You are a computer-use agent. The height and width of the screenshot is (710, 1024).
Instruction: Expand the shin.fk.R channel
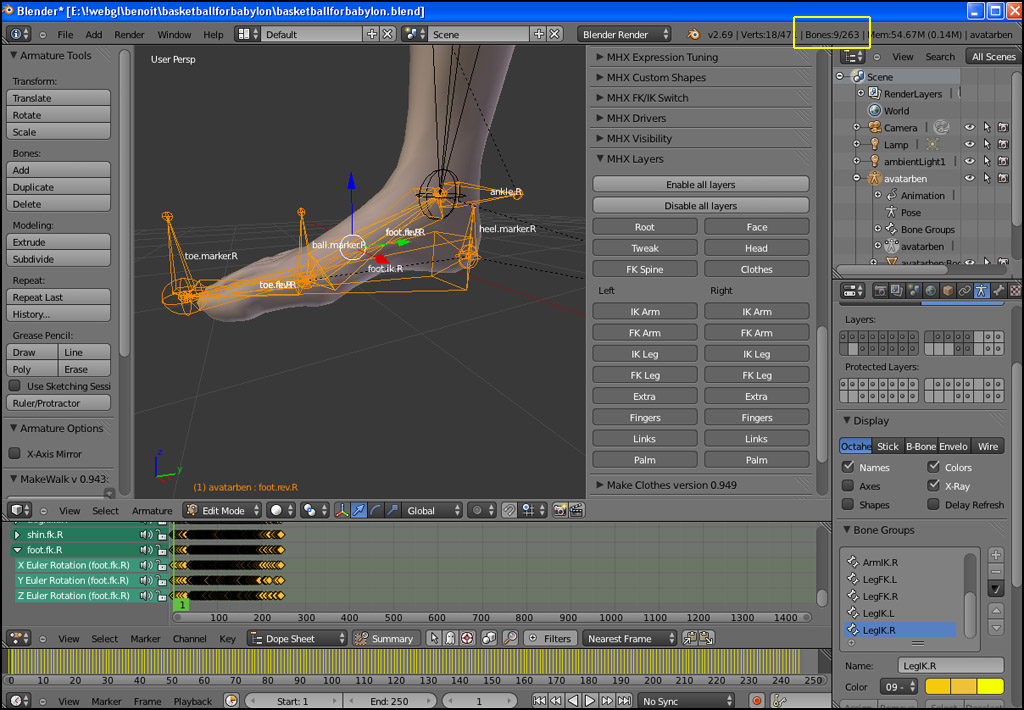(x=18, y=534)
